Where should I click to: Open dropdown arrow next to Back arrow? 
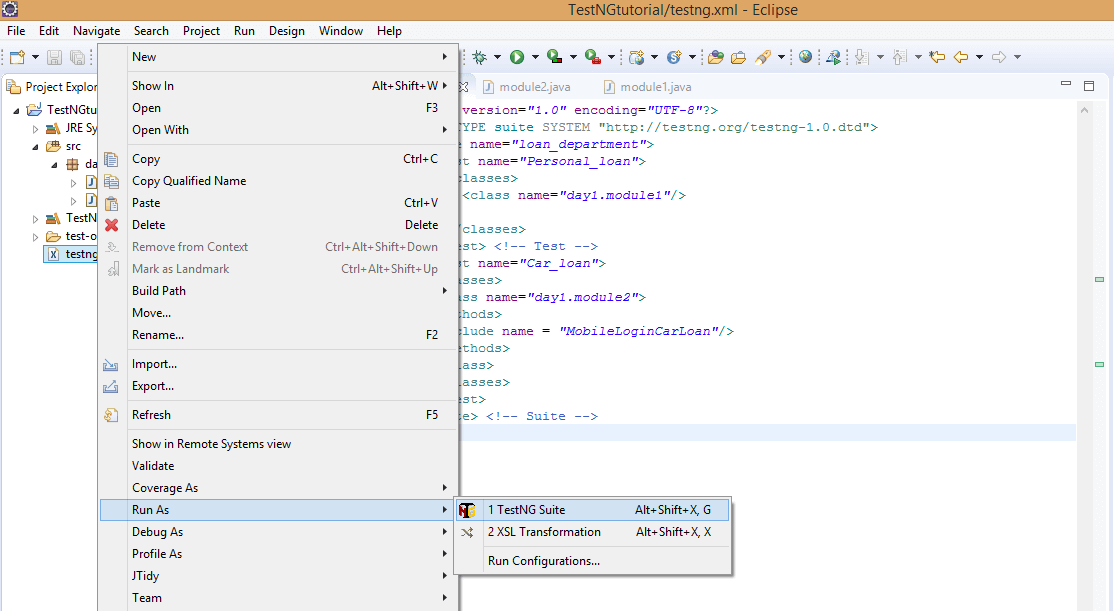(979, 57)
